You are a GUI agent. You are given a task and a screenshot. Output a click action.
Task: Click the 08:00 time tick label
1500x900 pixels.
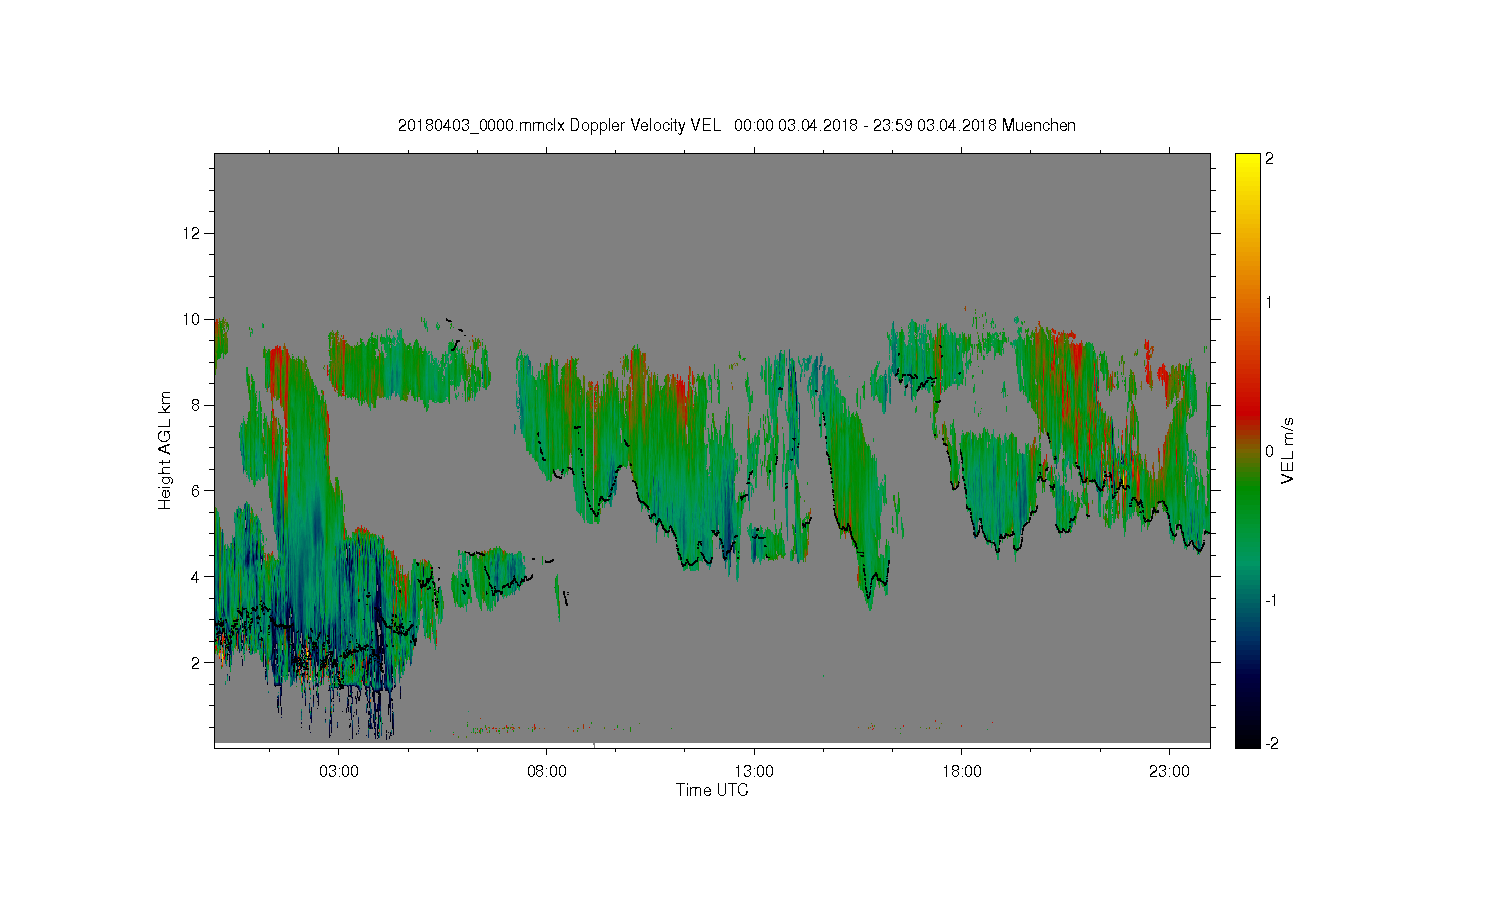[x=547, y=772]
